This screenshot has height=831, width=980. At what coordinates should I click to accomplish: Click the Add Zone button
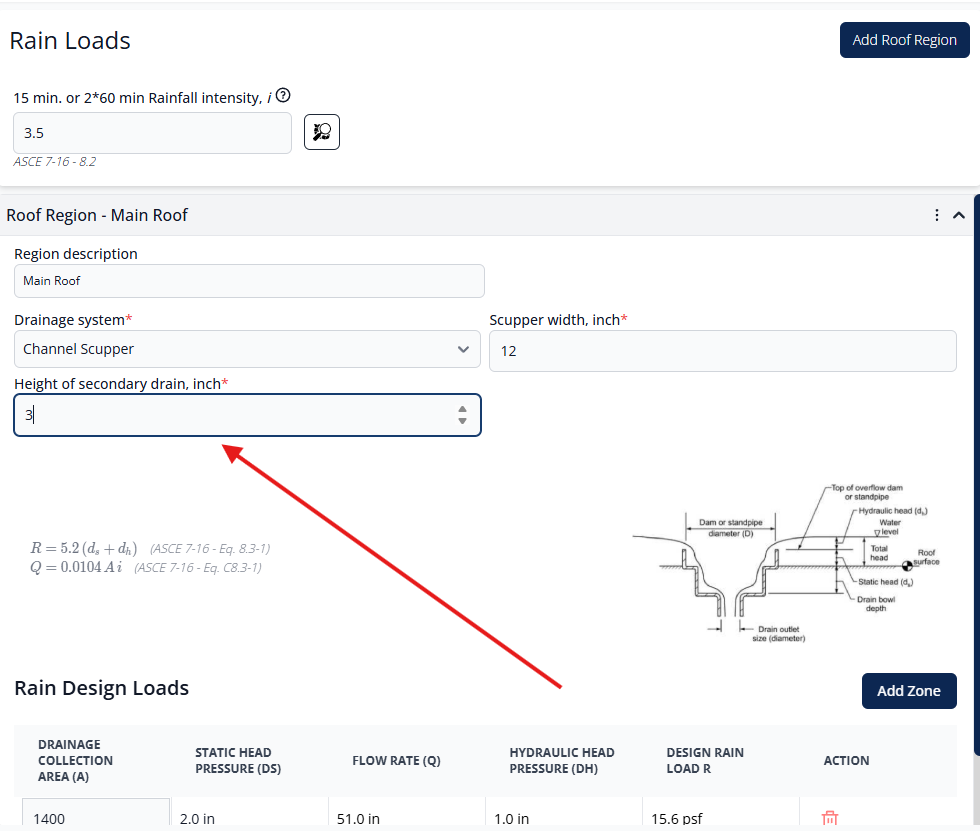[908, 691]
